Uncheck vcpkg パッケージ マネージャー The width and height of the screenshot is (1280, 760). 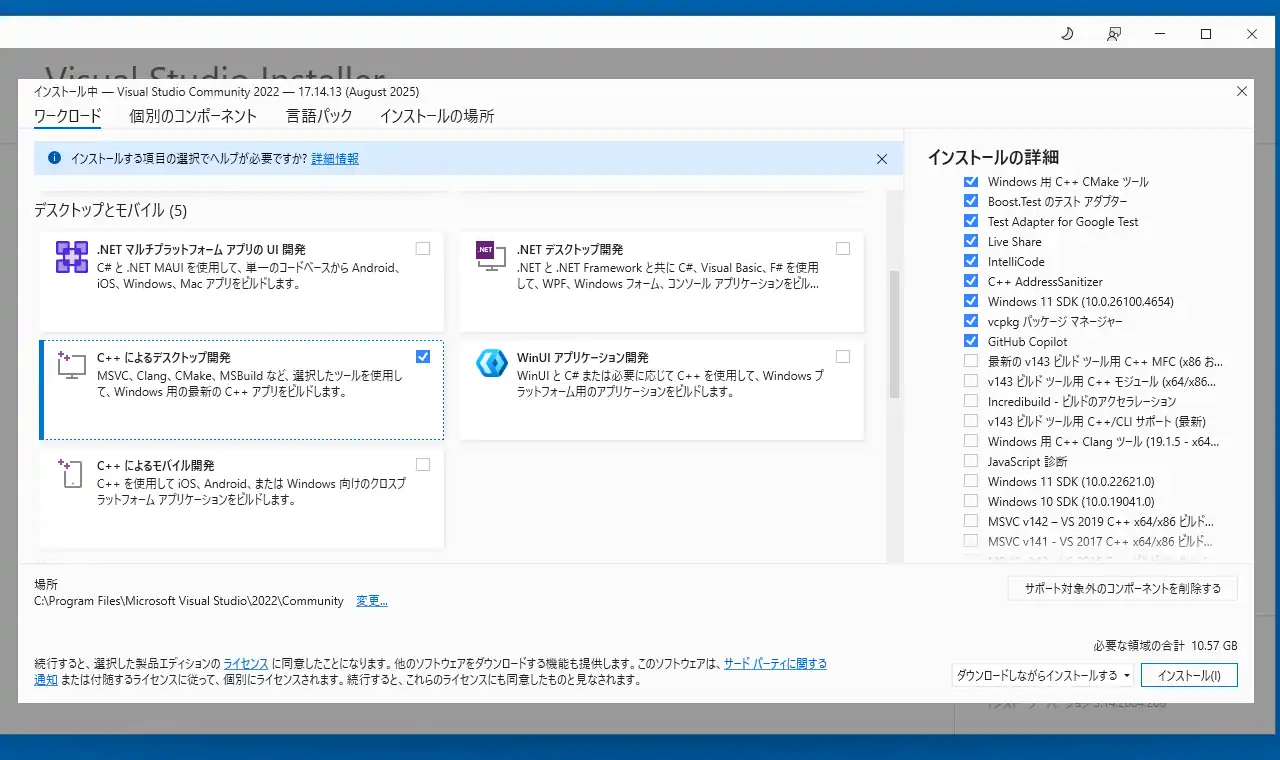tap(971, 321)
